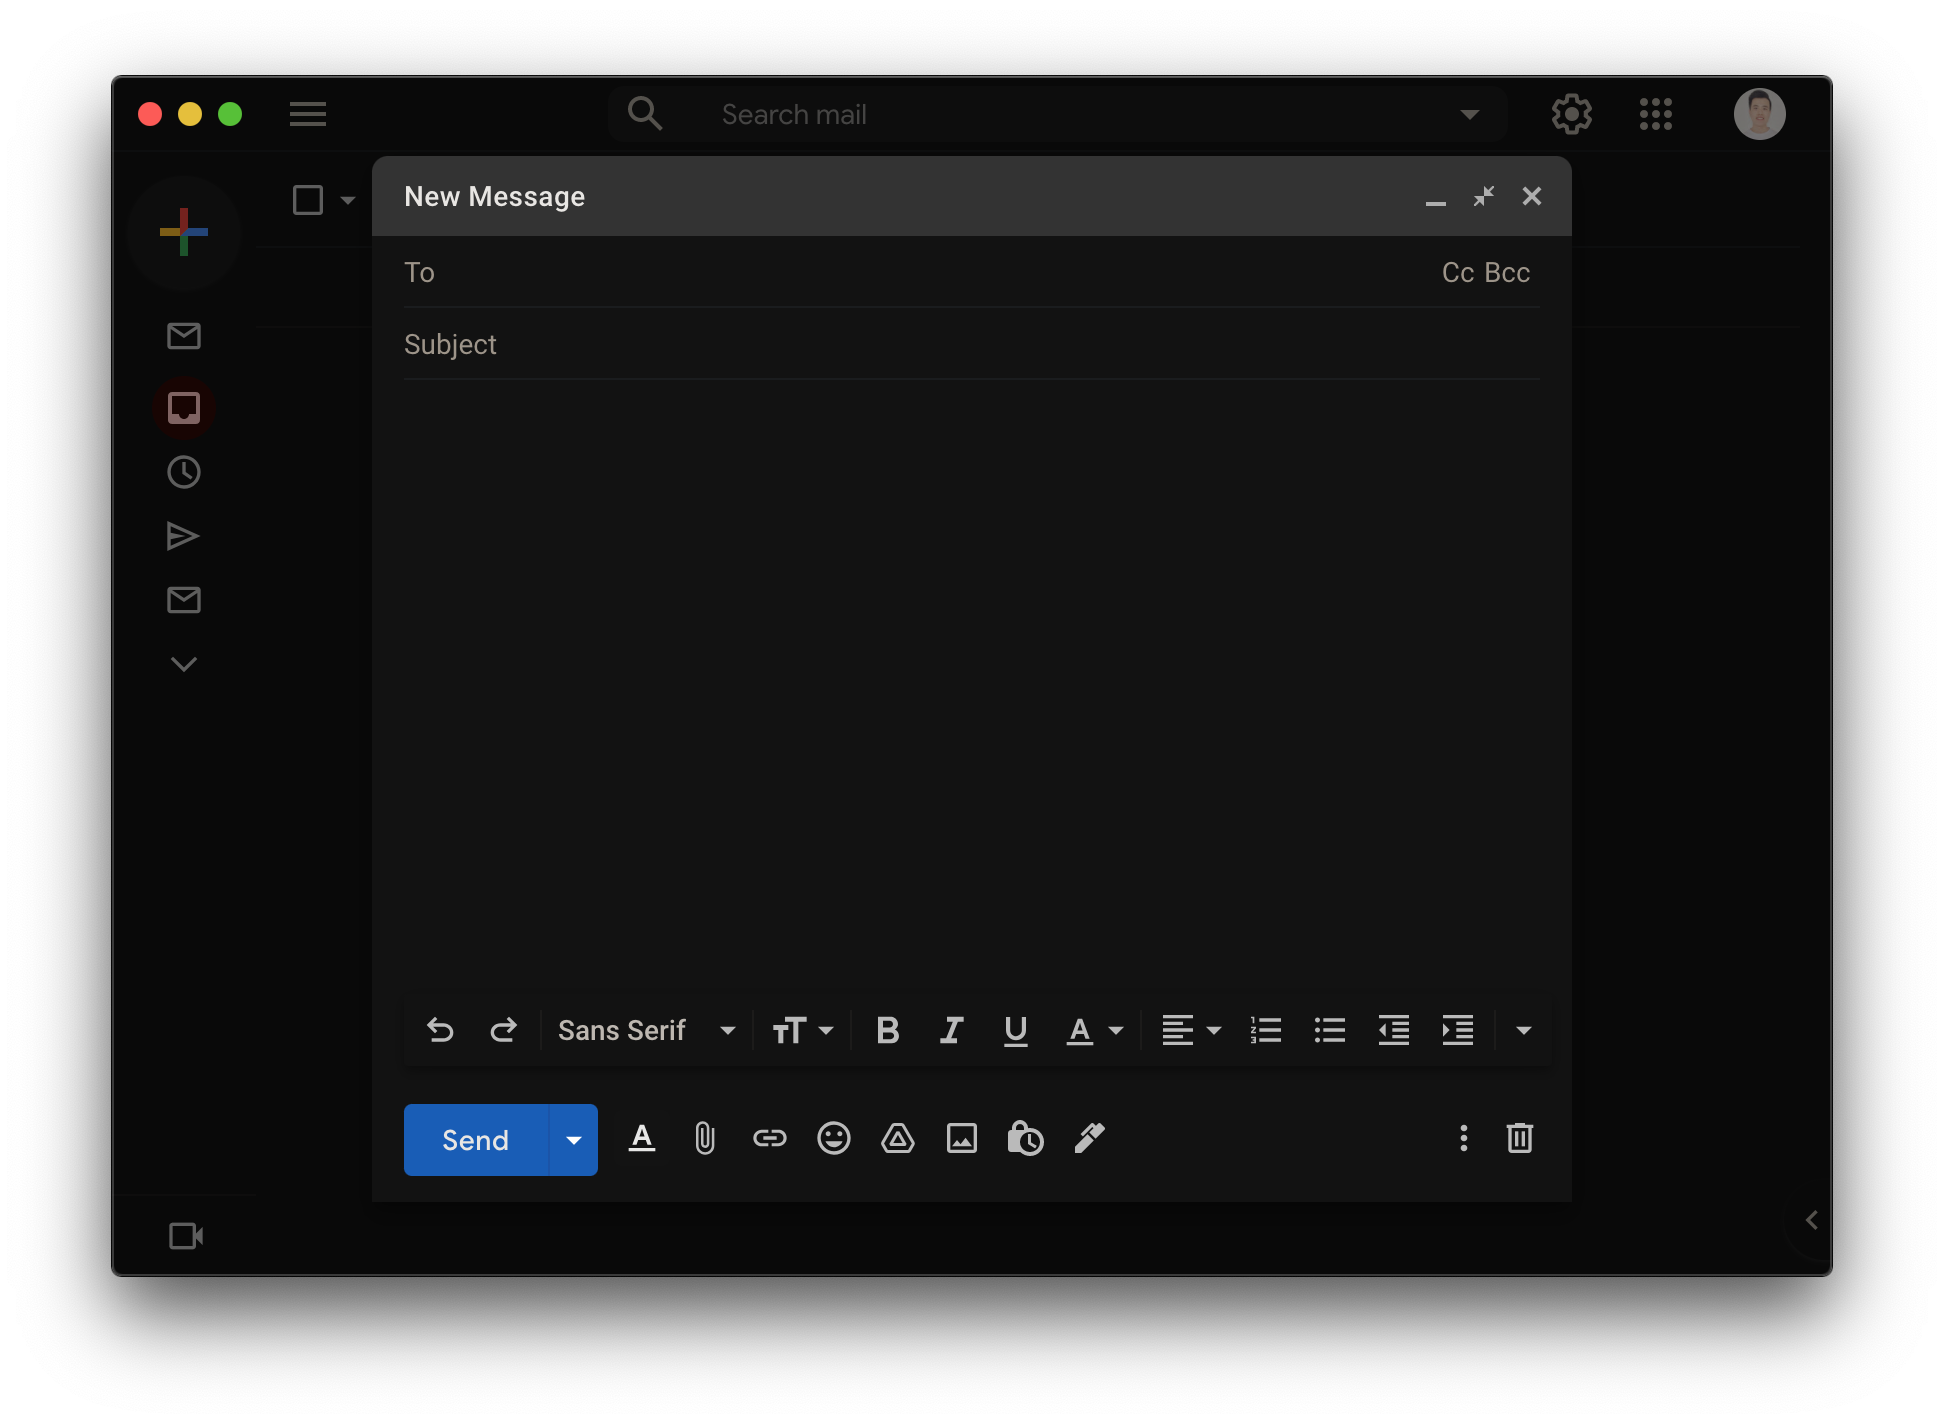The height and width of the screenshot is (1424, 1944).
Task: Add Bcc recipients
Action: point(1507,272)
